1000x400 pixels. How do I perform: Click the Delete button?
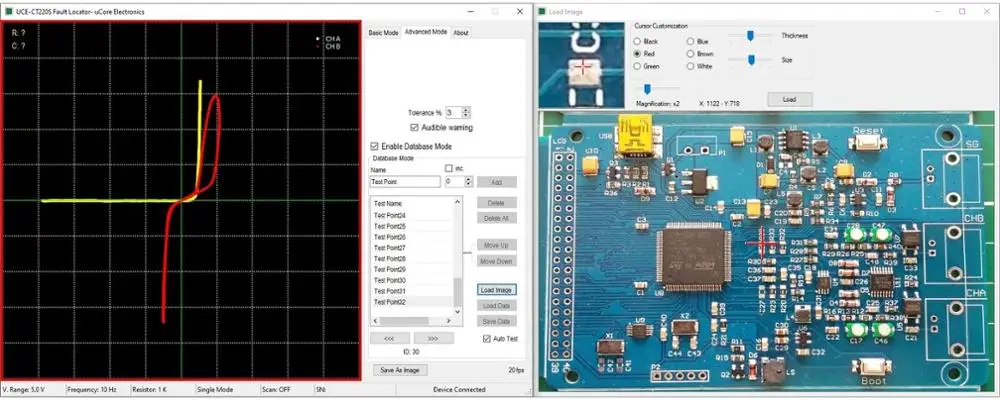pyautogui.click(x=497, y=202)
